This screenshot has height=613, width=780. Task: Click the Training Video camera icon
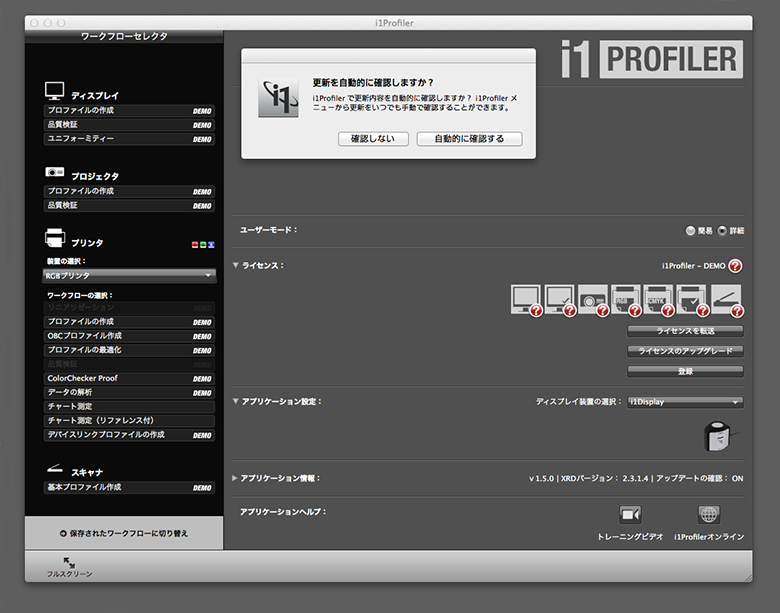coord(629,514)
